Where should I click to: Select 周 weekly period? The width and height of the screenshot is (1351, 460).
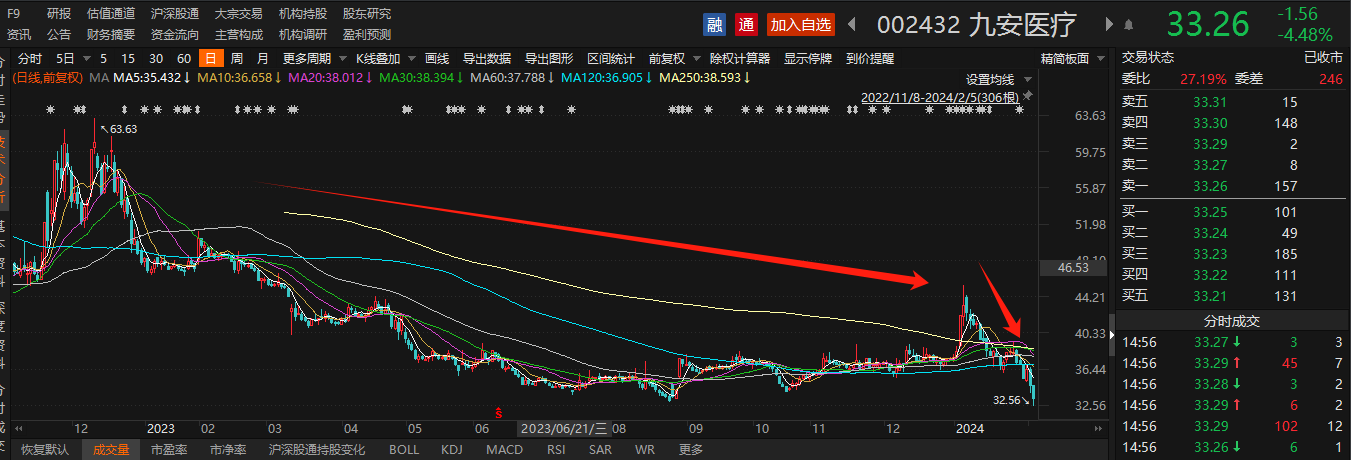[237, 58]
